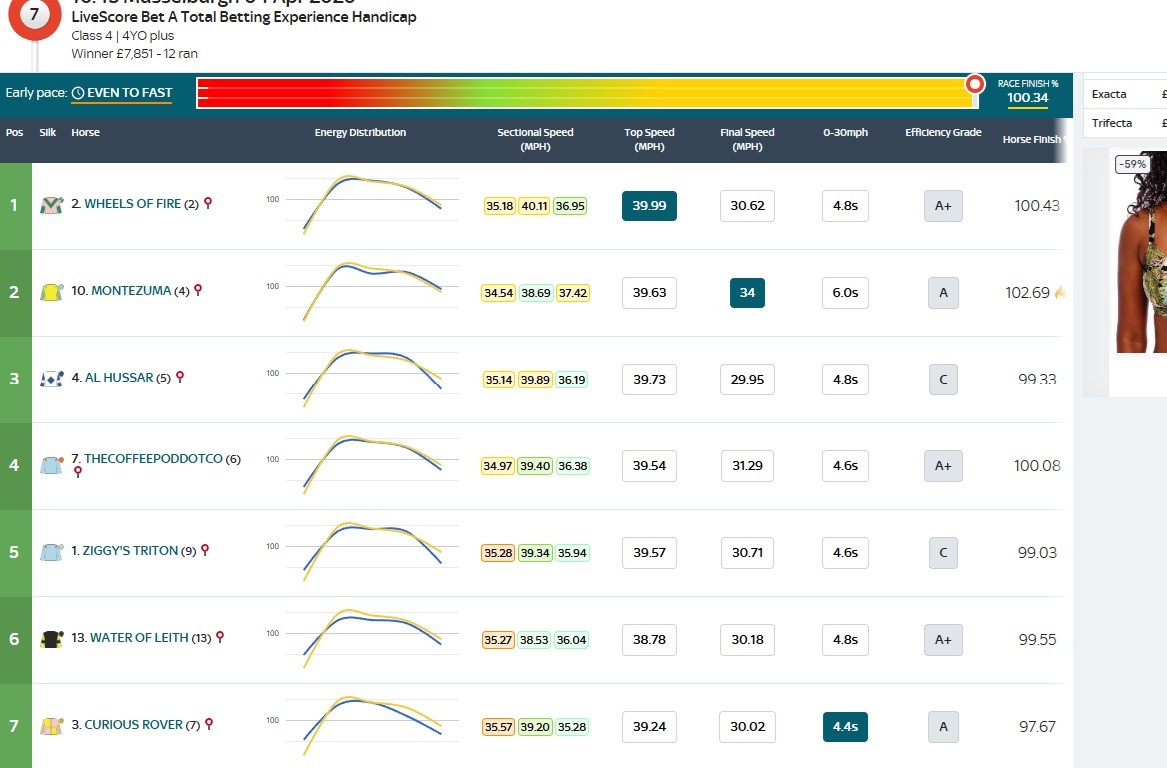Screen dimensions: 1167x768
Task: Click the pin icon beside Montezuma
Action: tap(198, 290)
